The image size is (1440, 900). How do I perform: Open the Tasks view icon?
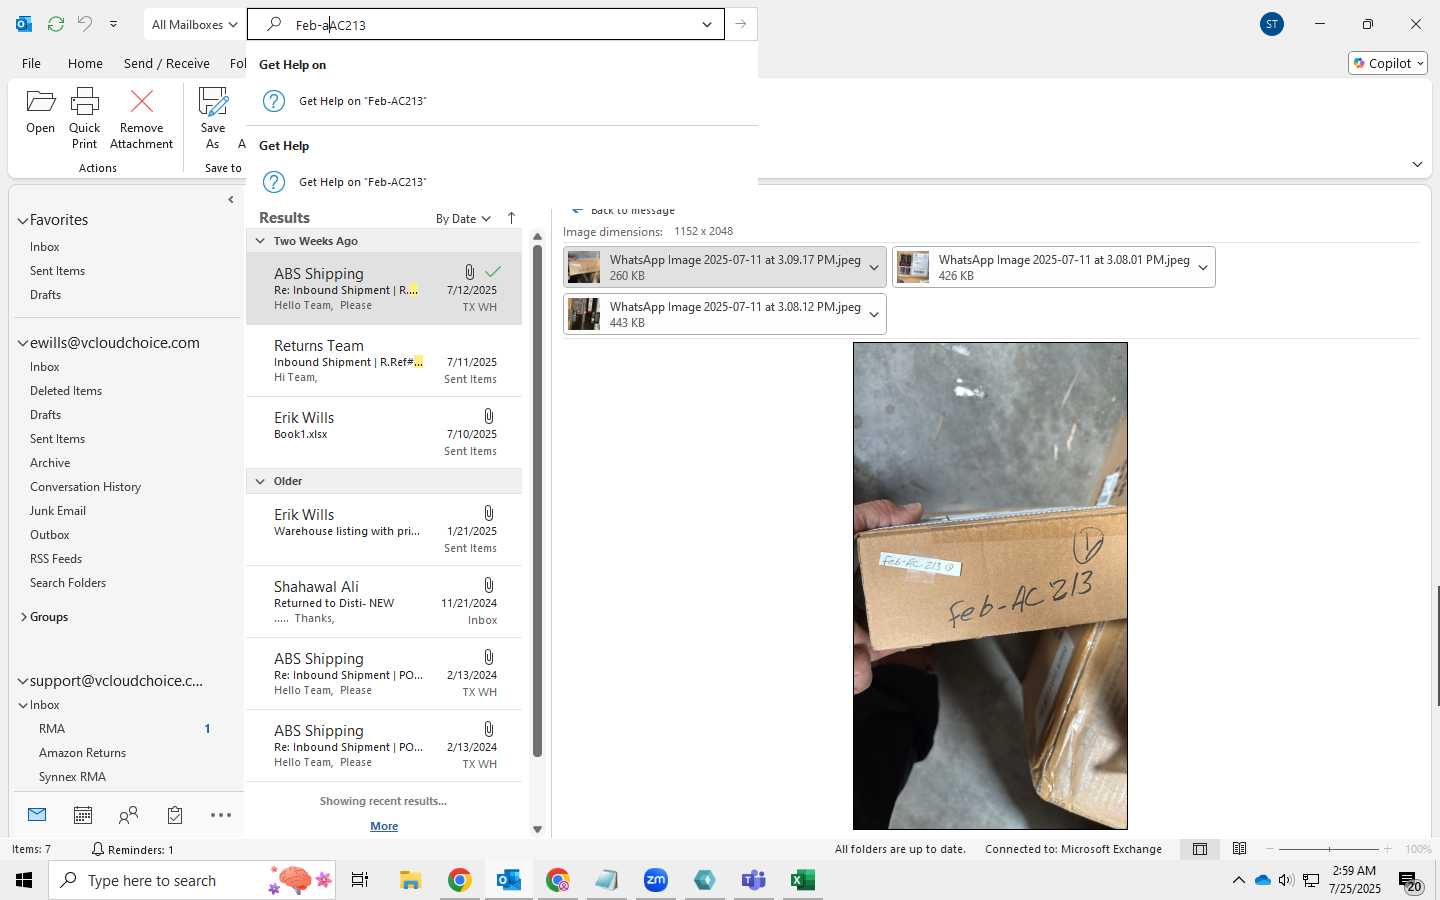175,815
